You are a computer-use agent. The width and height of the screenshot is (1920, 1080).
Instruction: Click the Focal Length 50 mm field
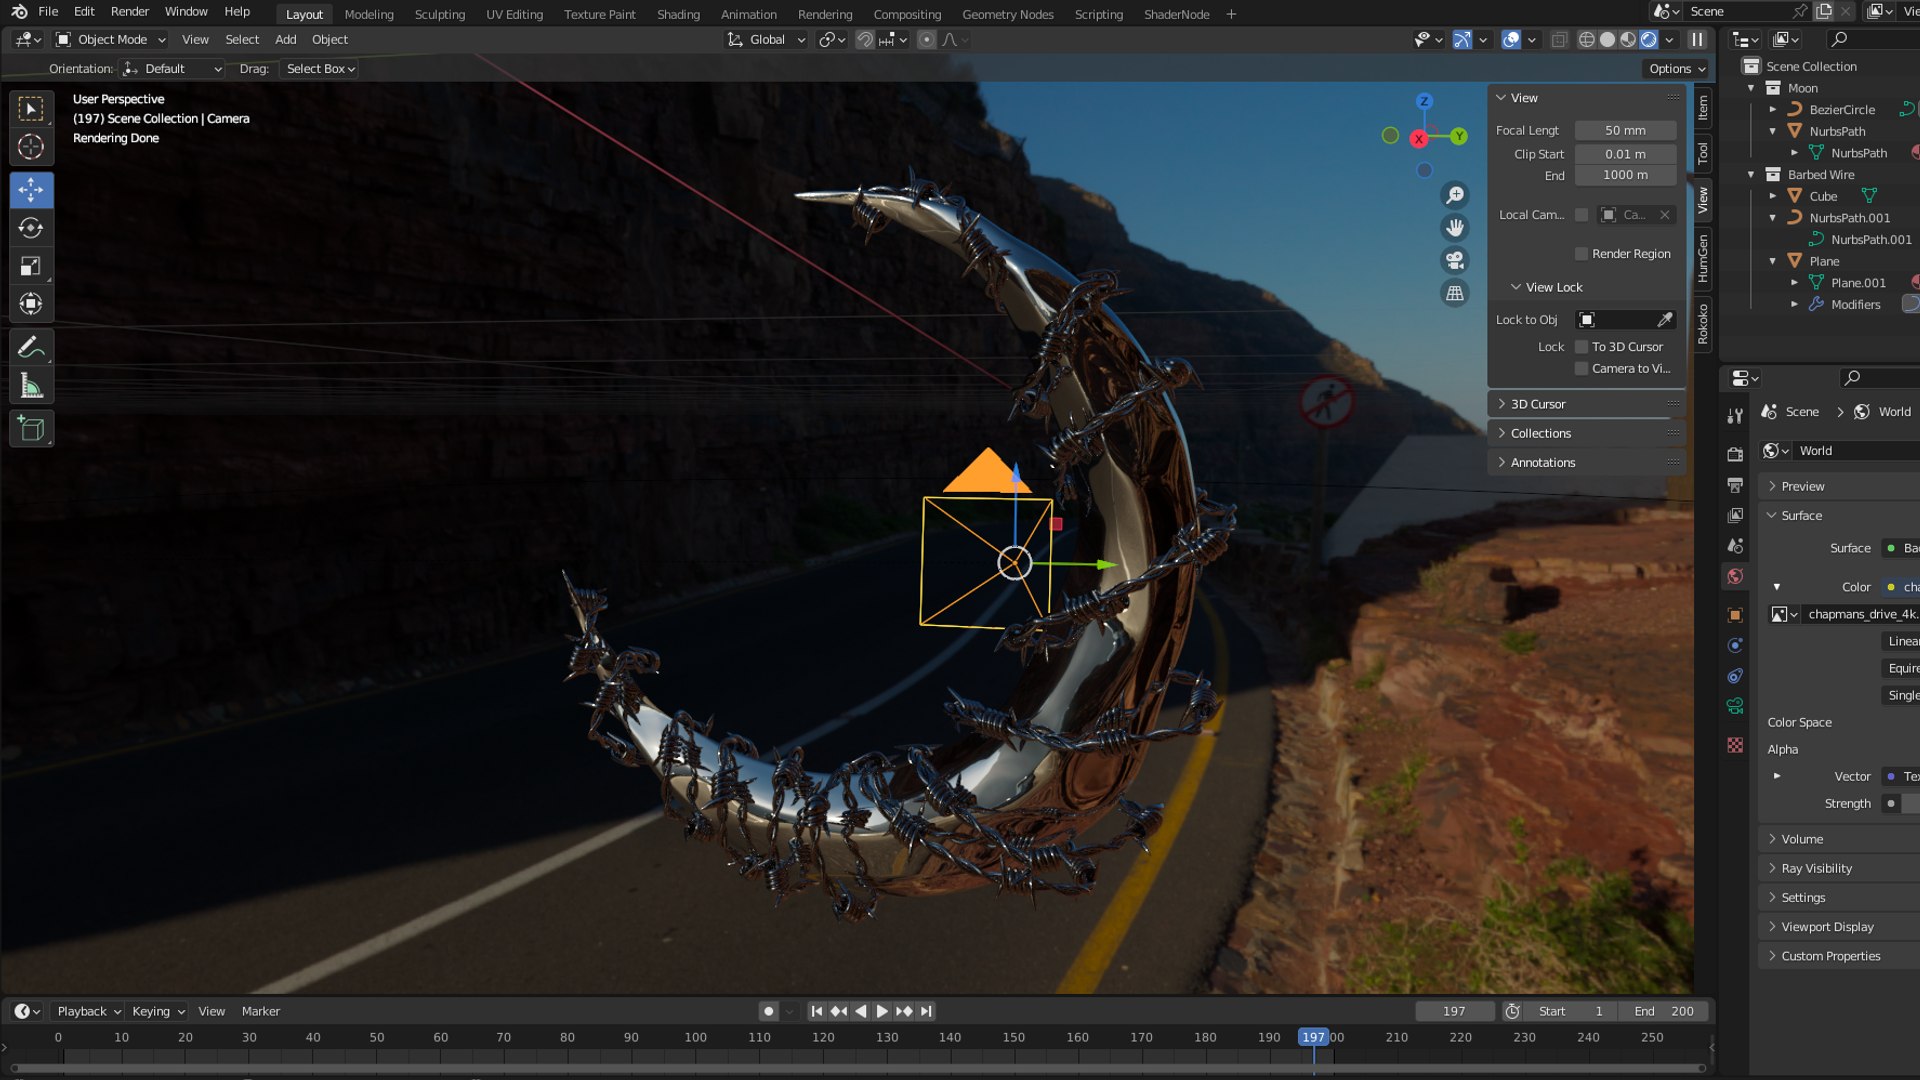(1625, 131)
